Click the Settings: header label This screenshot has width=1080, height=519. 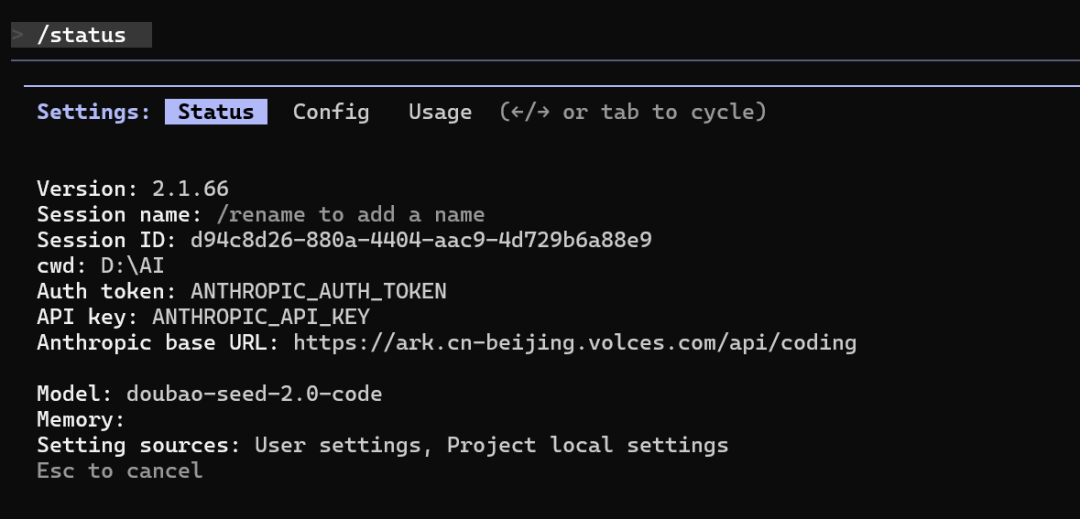pos(94,112)
